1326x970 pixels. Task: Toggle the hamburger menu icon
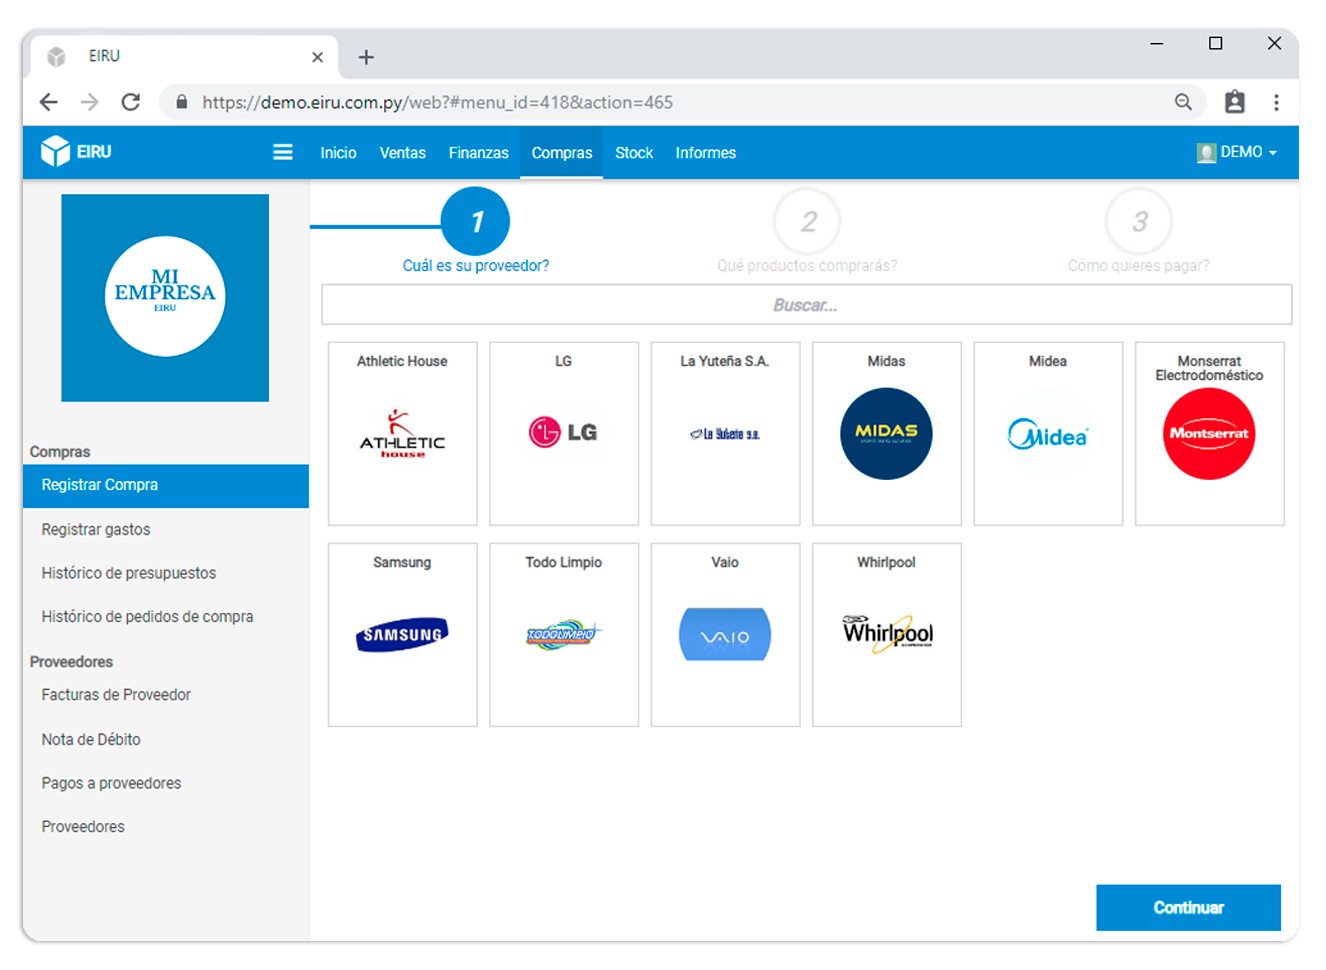(x=283, y=152)
